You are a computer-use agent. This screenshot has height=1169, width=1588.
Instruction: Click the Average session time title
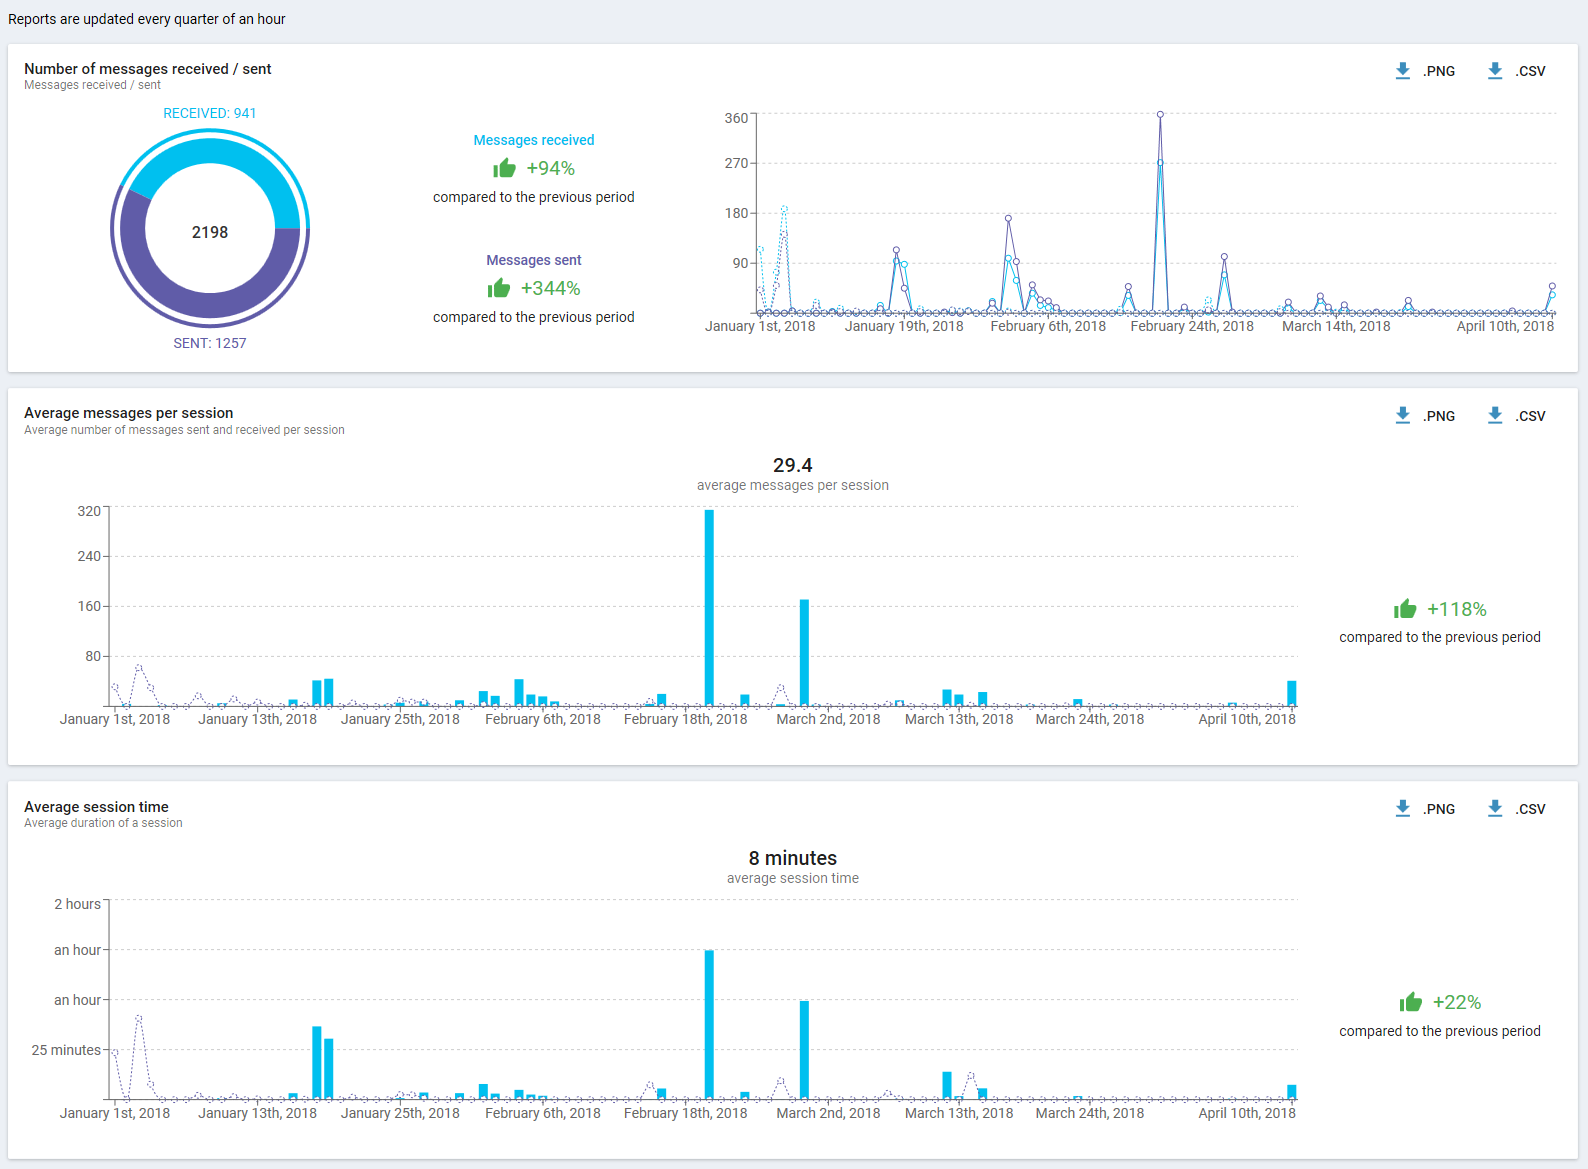click(x=96, y=807)
